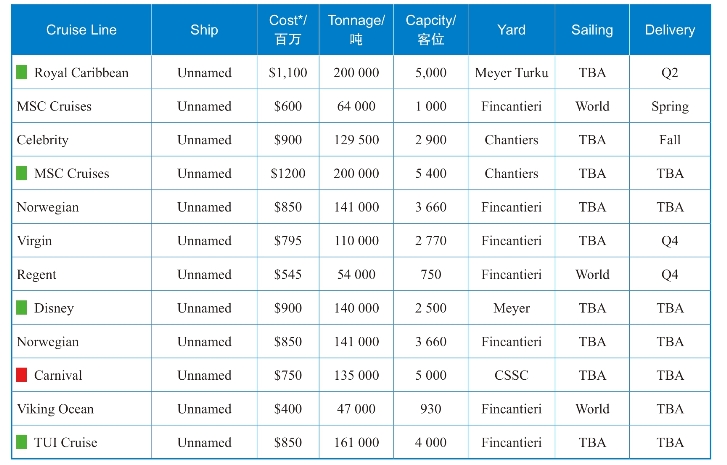Select the Spring delivery cell

coord(669,107)
